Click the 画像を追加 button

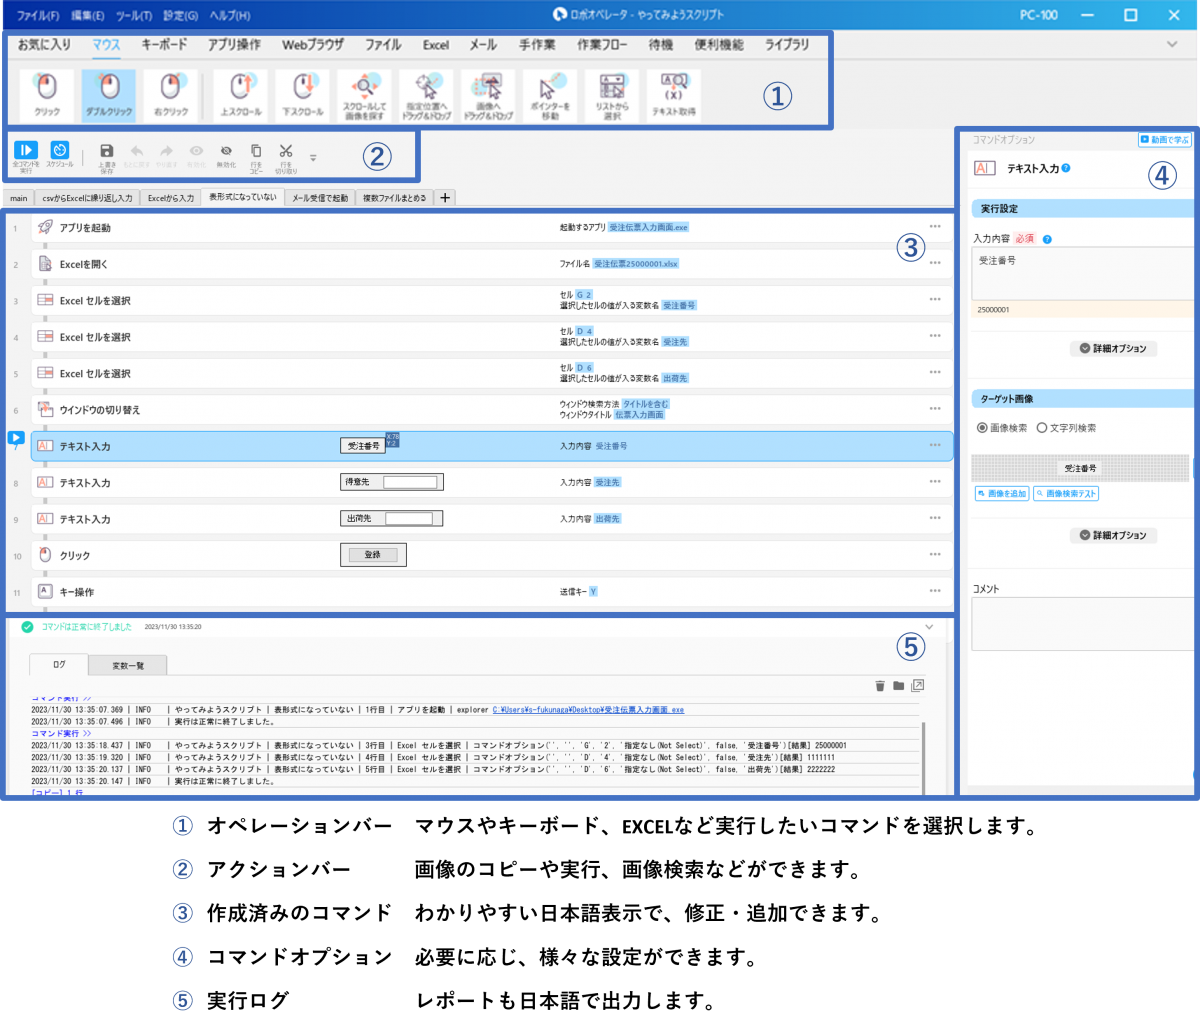coord(1002,494)
